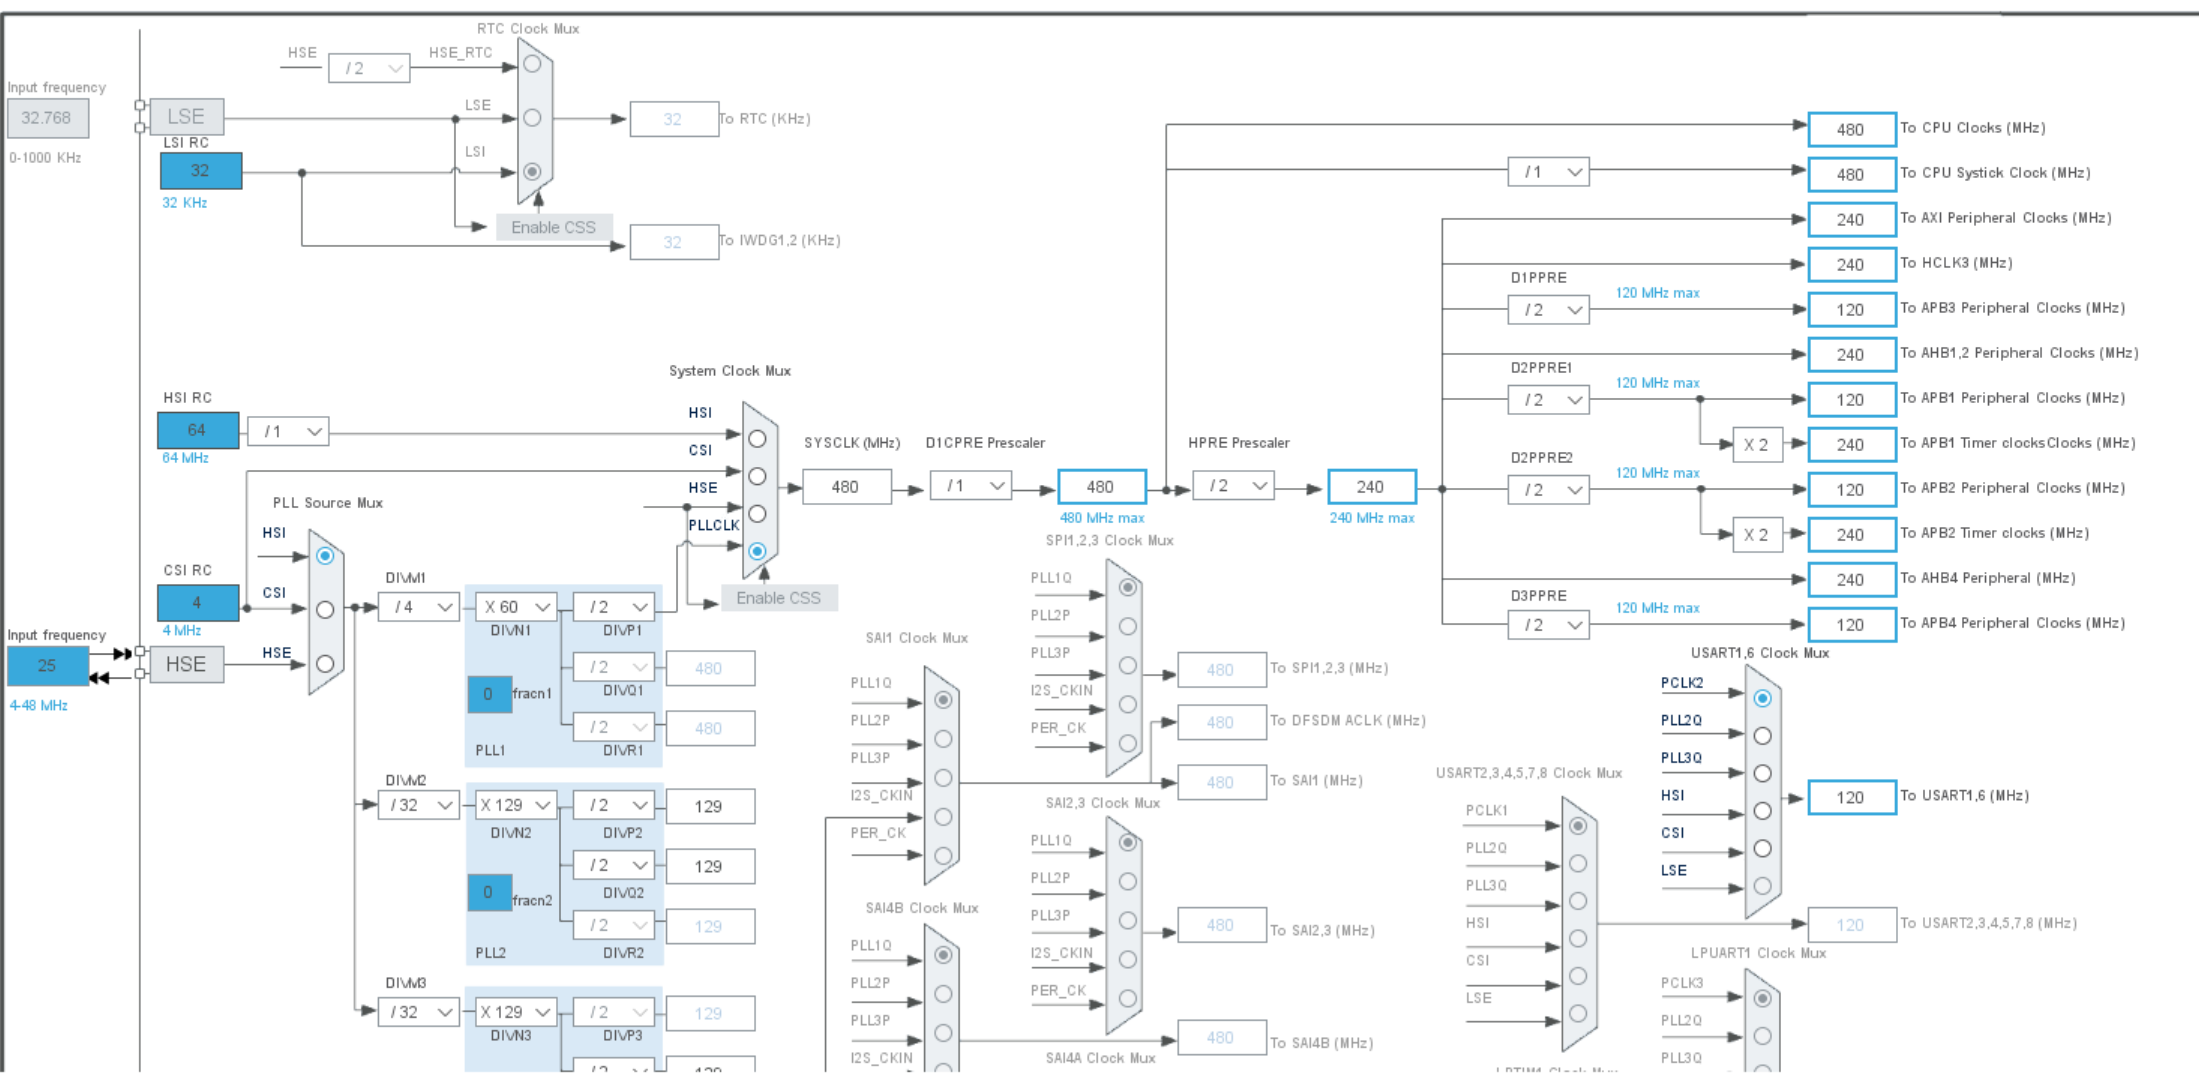The image size is (2199, 1086).
Task: Select HSE_RTC in the RTC Clock Mux
Action: coord(533,62)
